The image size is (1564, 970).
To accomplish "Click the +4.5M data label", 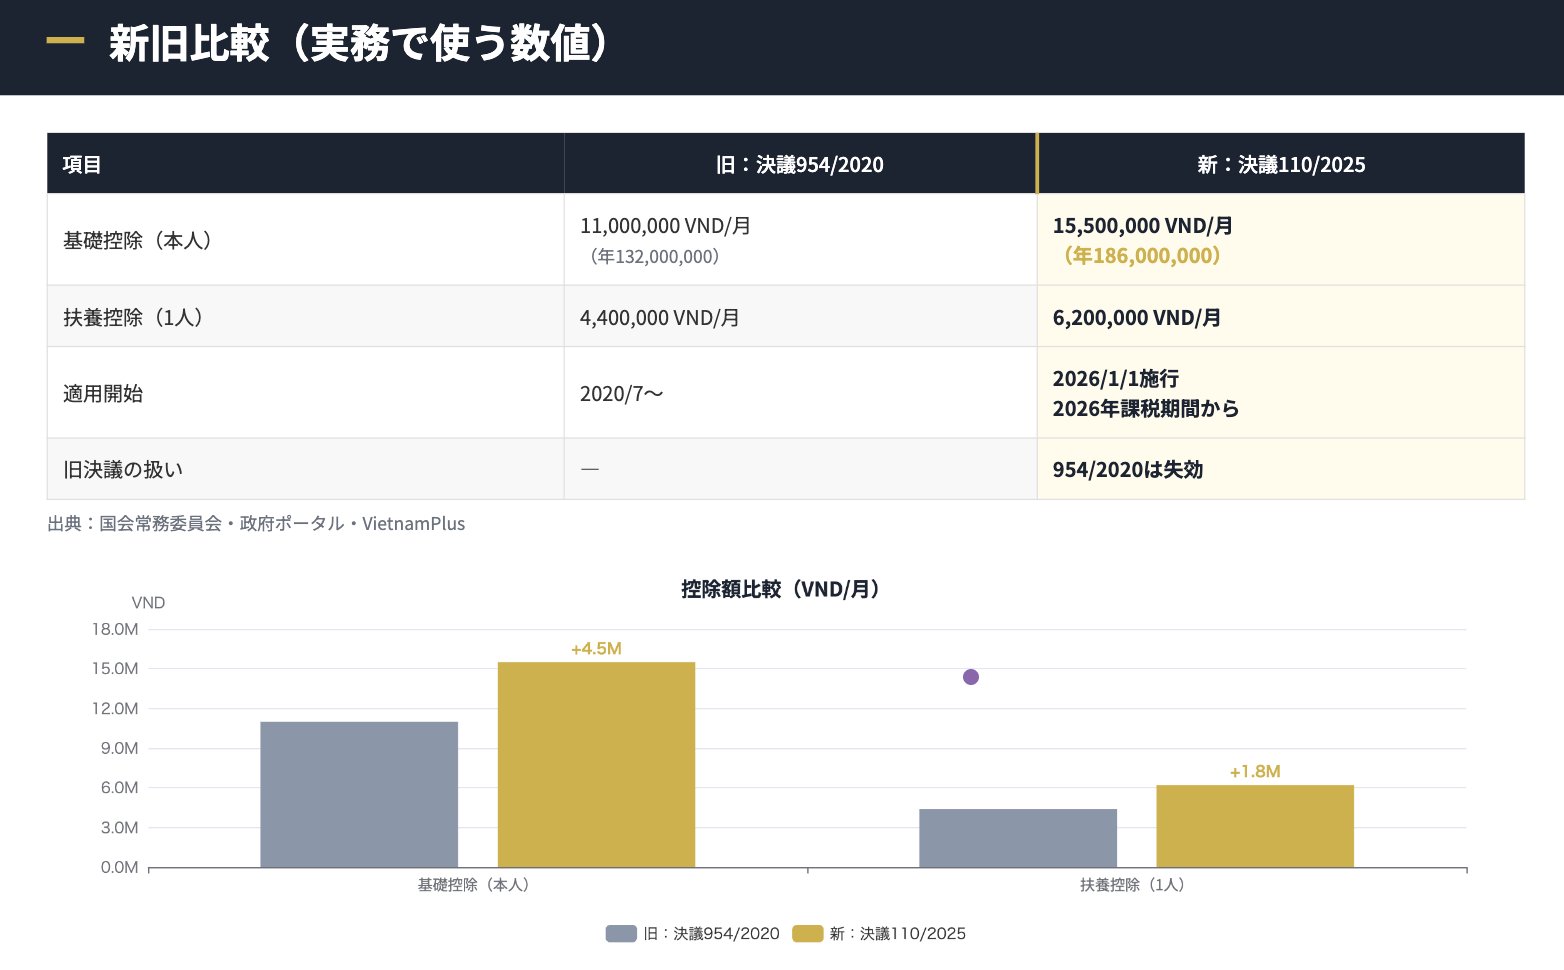I will pyautogui.click(x=596, y=649).
